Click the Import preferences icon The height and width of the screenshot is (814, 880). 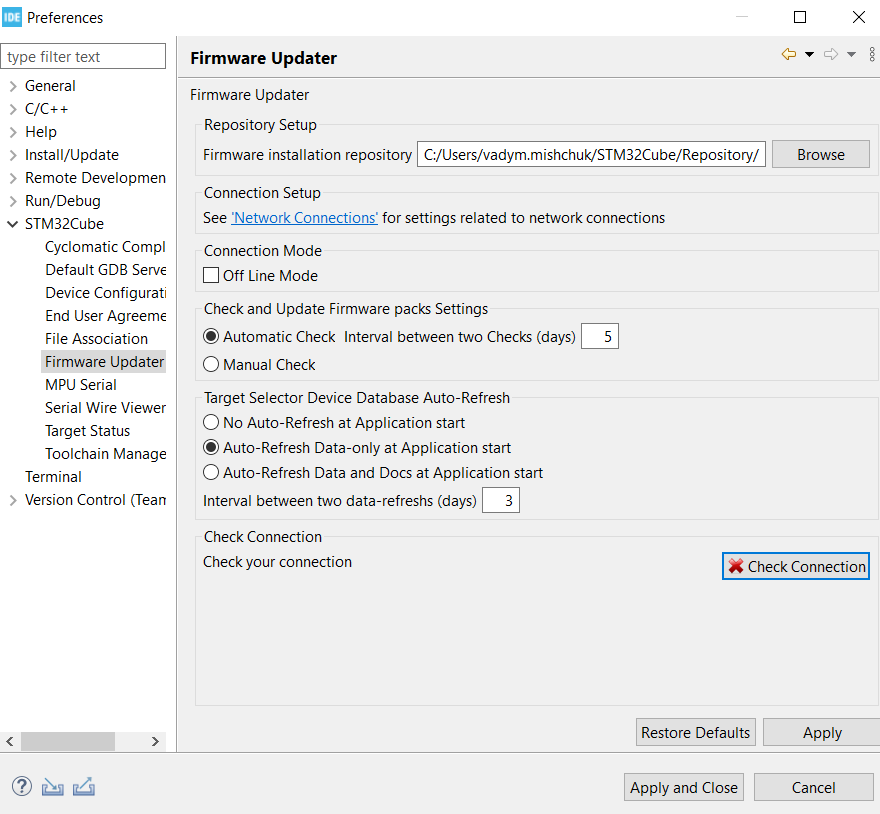[53, 787]
